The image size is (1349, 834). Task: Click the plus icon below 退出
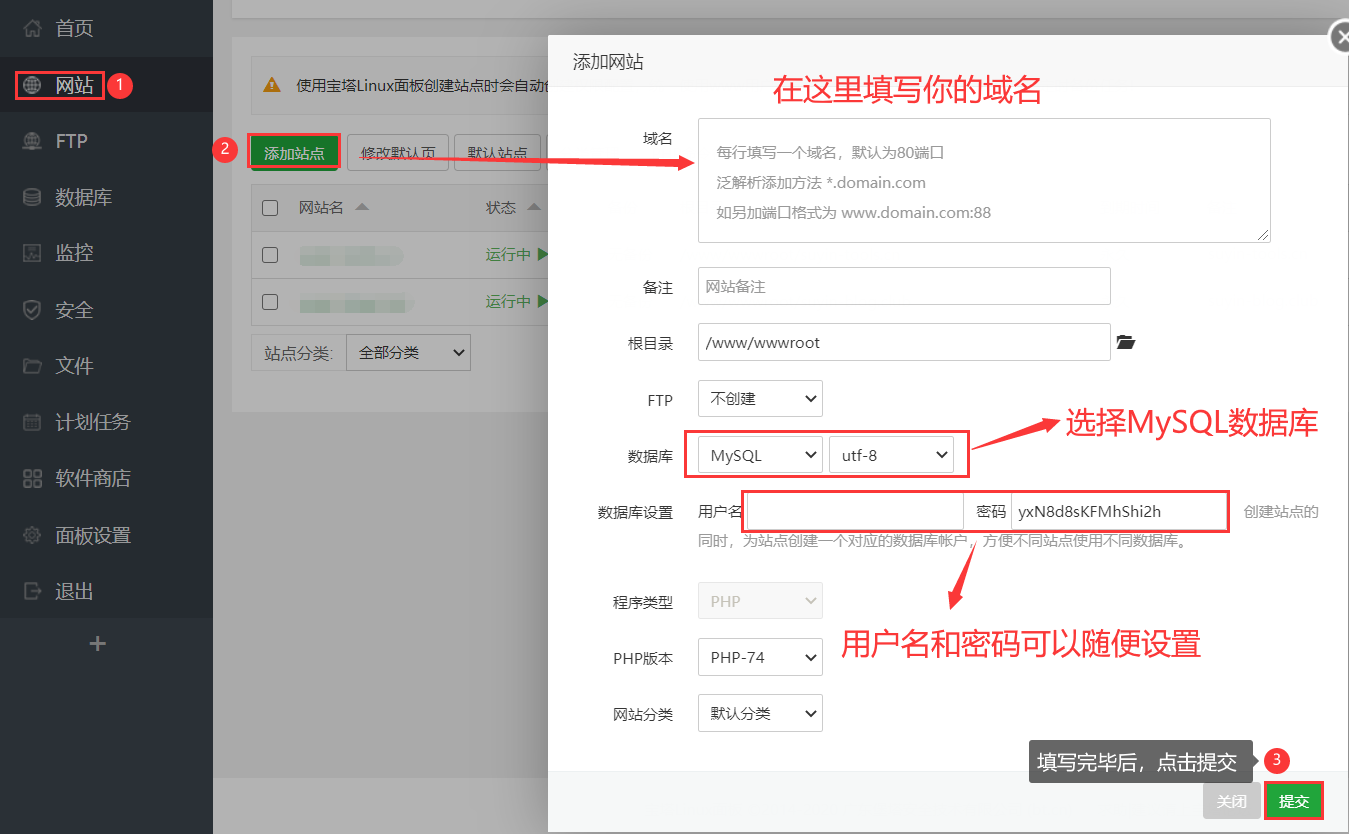97,643
